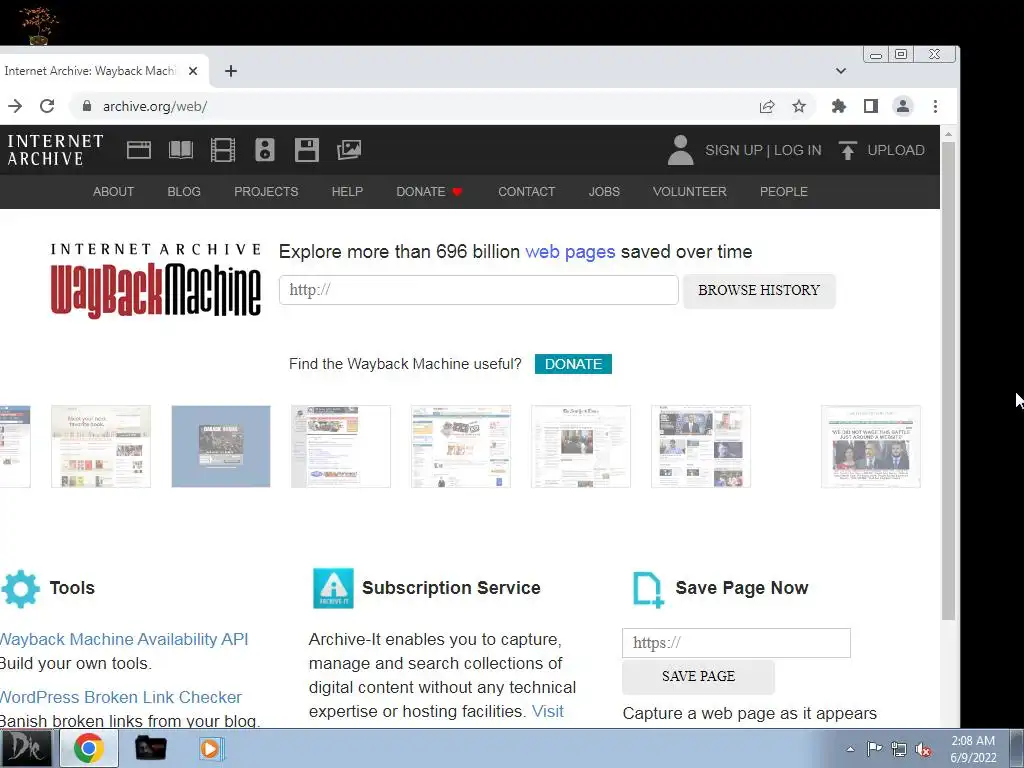Open Chrome from the taskbar
1024x768 pixels.
89,748
